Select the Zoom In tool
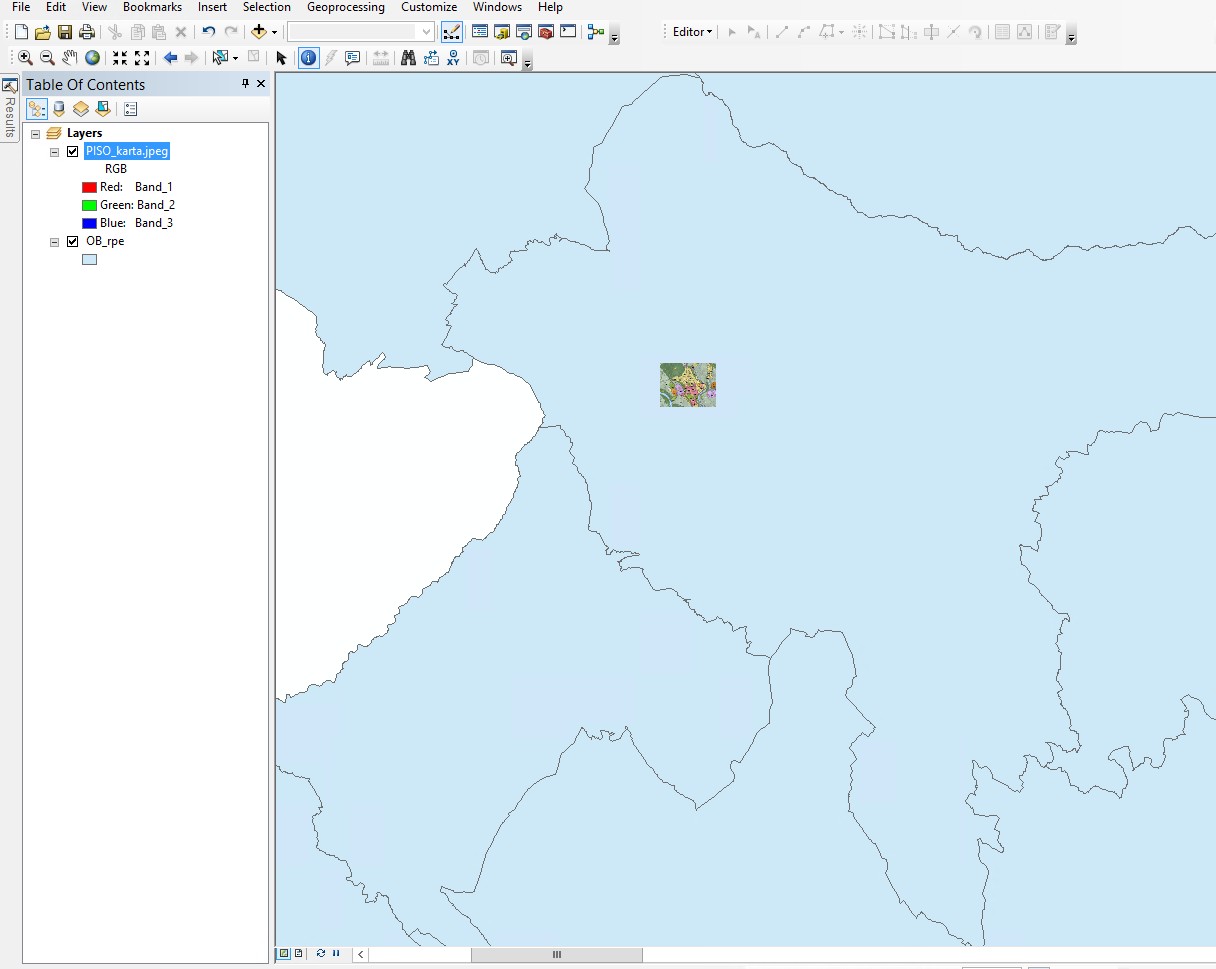 coord(25,58)
